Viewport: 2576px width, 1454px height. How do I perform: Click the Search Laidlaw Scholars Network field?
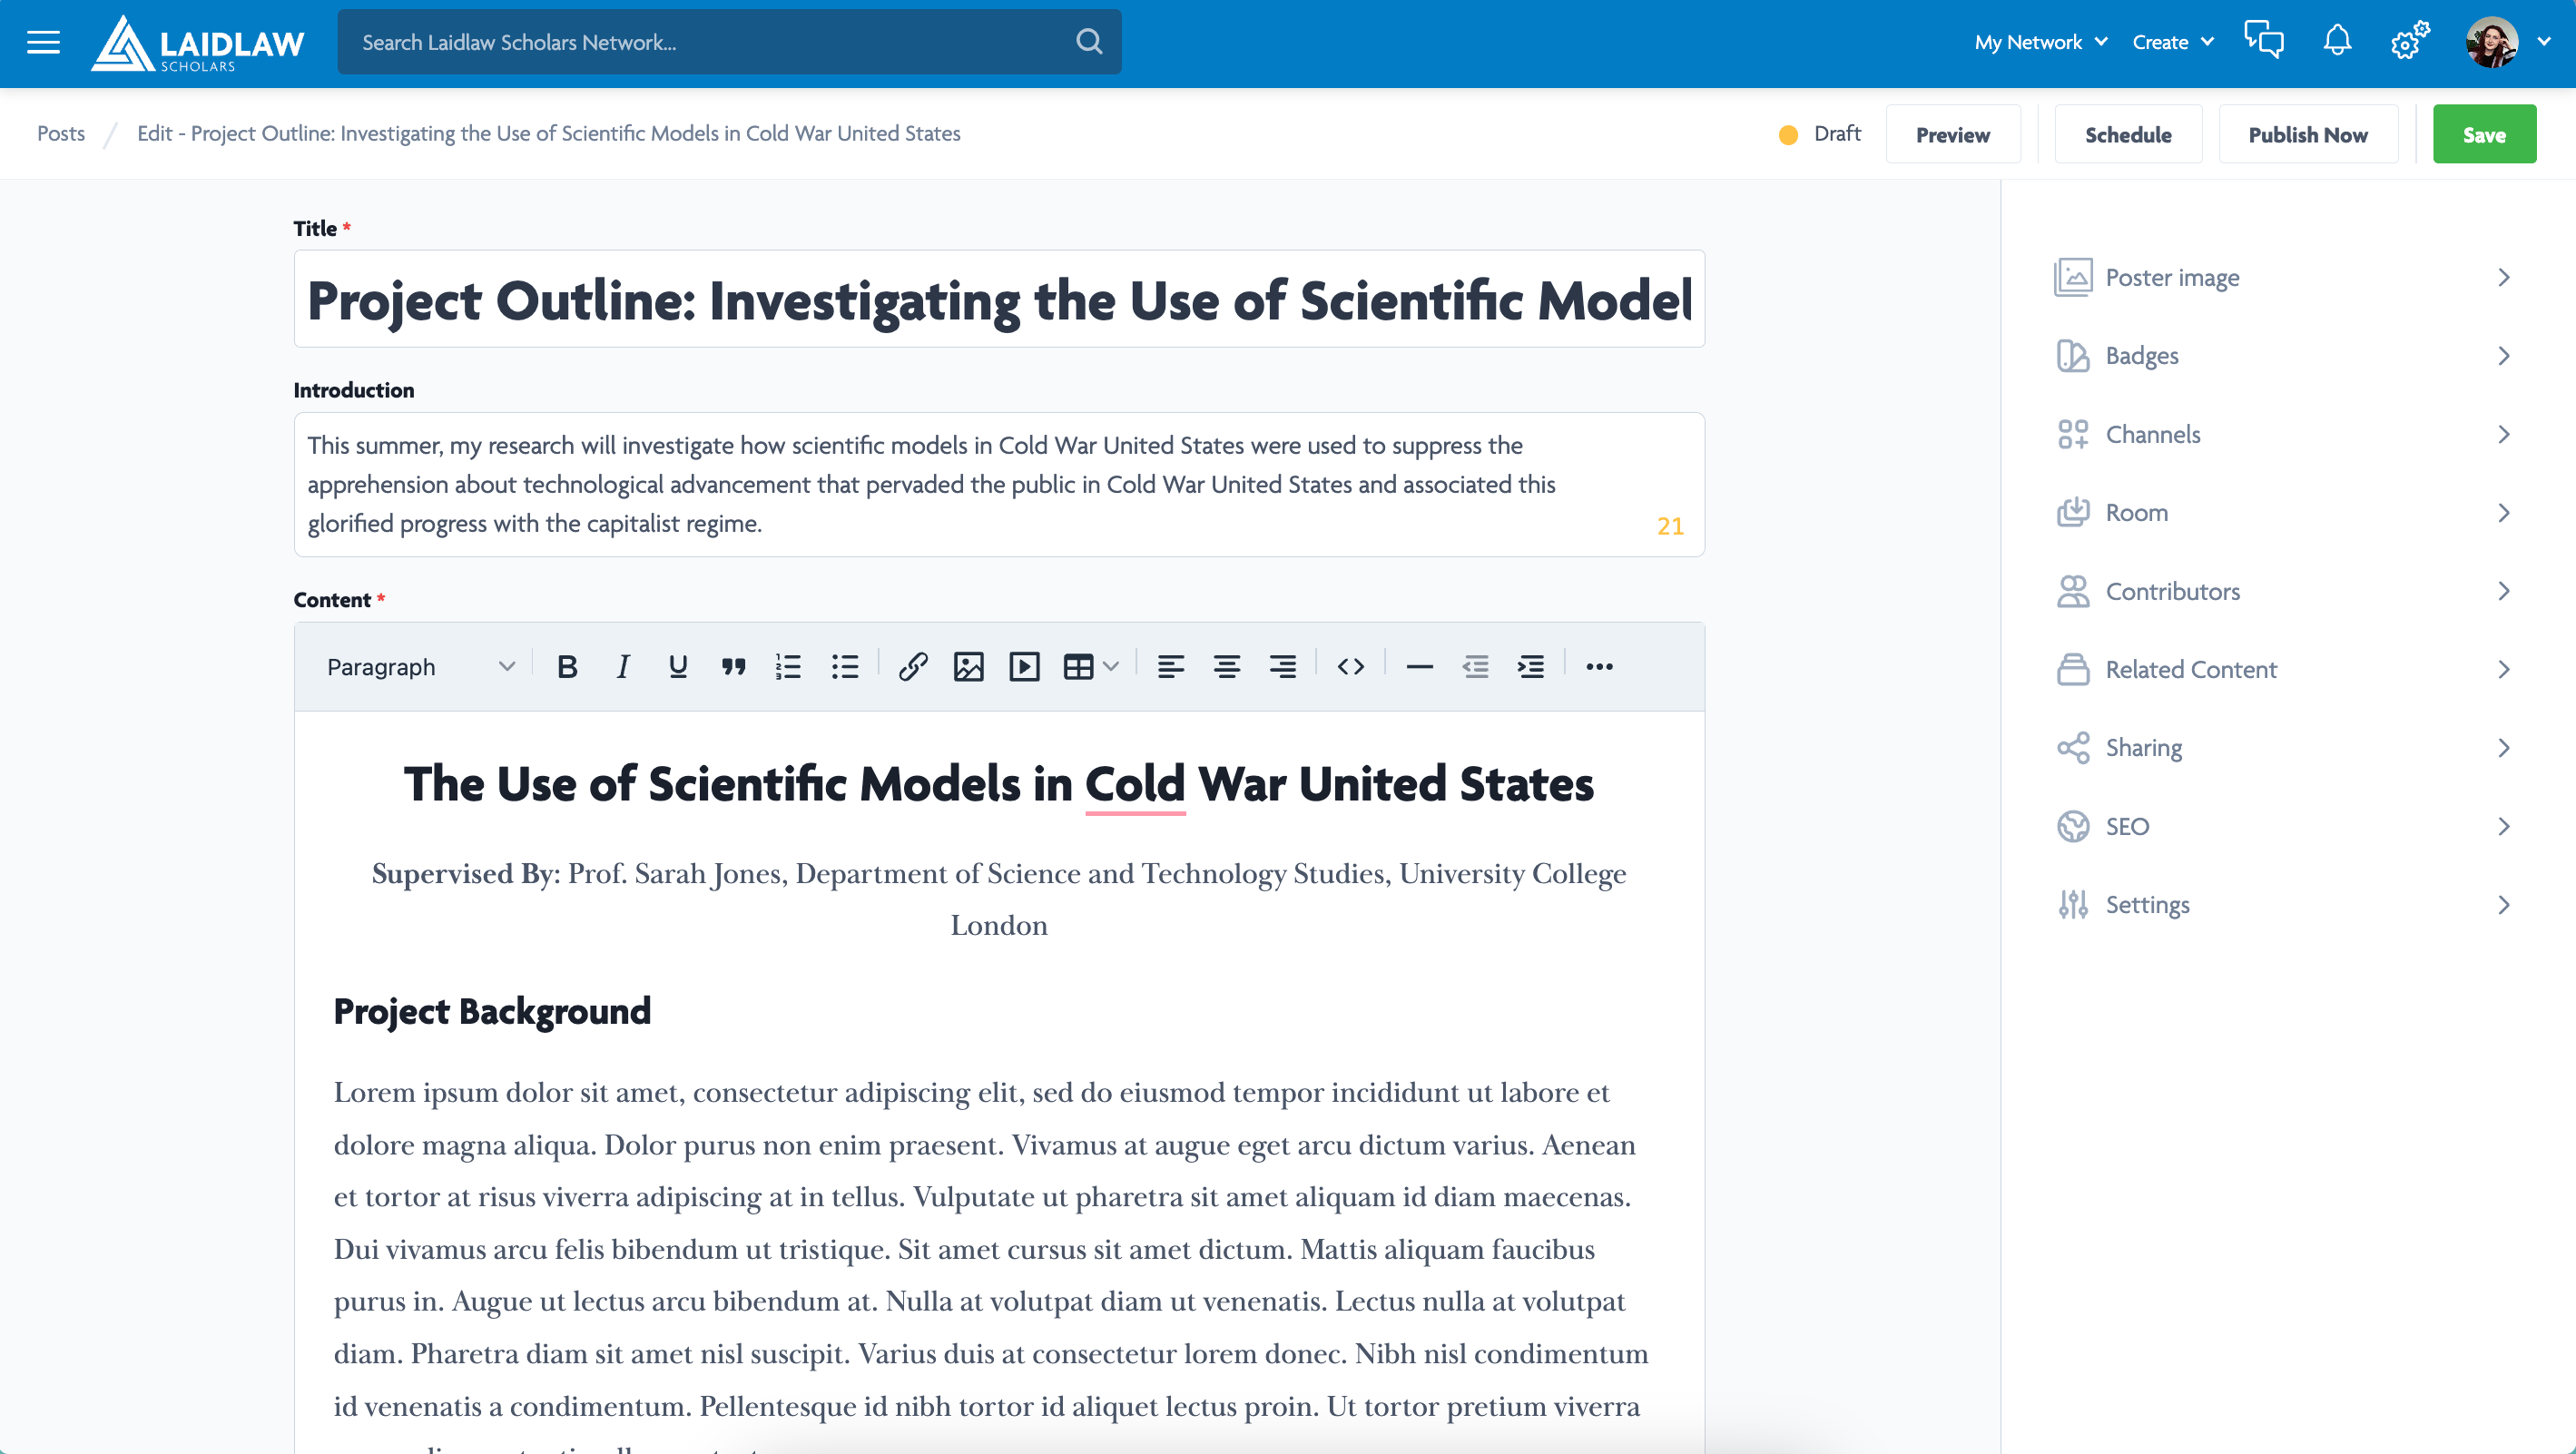[710, 42]
